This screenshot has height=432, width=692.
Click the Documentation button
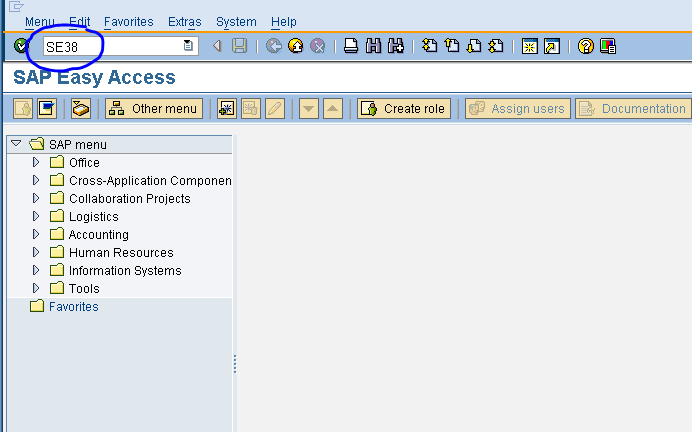coord(633,109)
